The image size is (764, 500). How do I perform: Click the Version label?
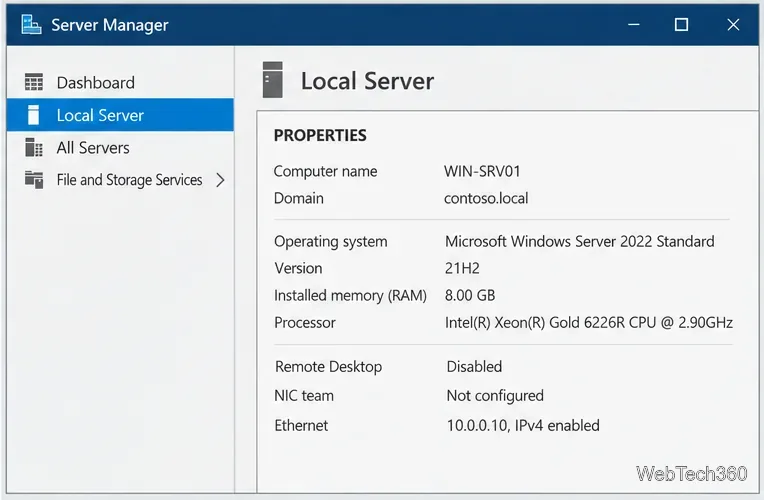[x=298, y=269]
